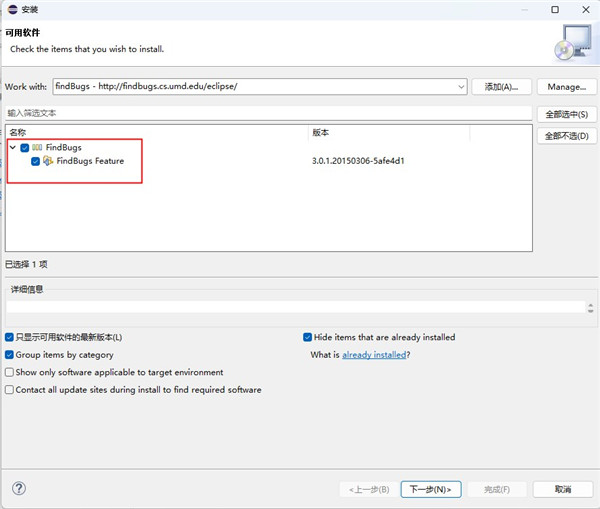Screen dimensions: 600x509
Task: Collapse the FindBugs tree category
Action: click(13, 147)
